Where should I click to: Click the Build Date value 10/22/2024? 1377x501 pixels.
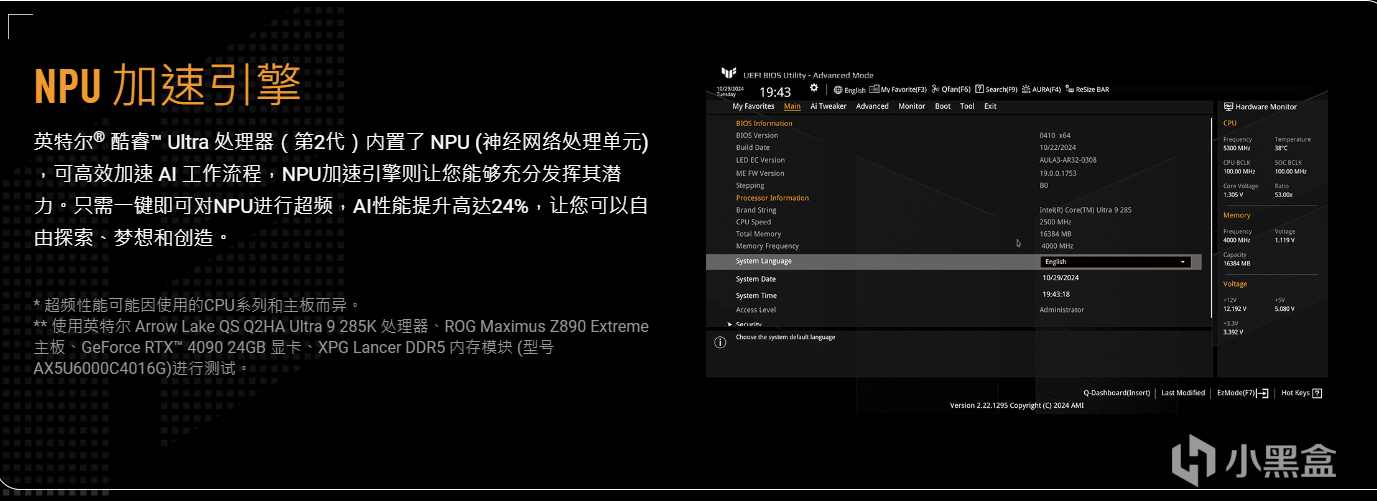point(1056,147)
